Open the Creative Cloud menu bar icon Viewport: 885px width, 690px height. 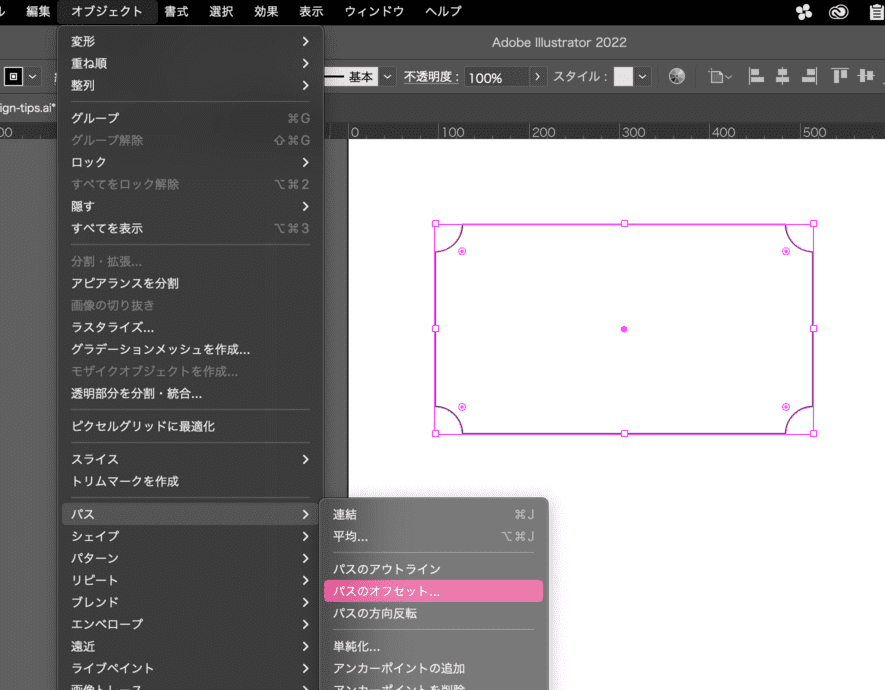pos(838,12)
